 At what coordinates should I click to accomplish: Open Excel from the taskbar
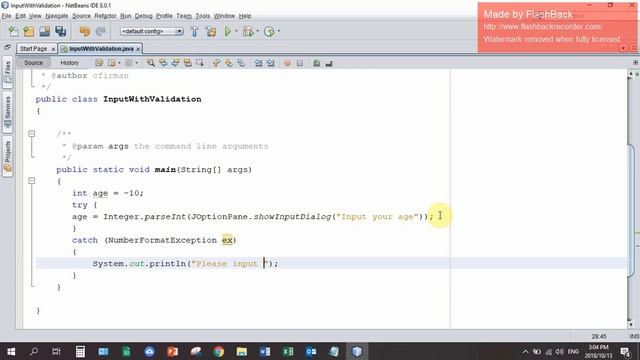(288, 351)
